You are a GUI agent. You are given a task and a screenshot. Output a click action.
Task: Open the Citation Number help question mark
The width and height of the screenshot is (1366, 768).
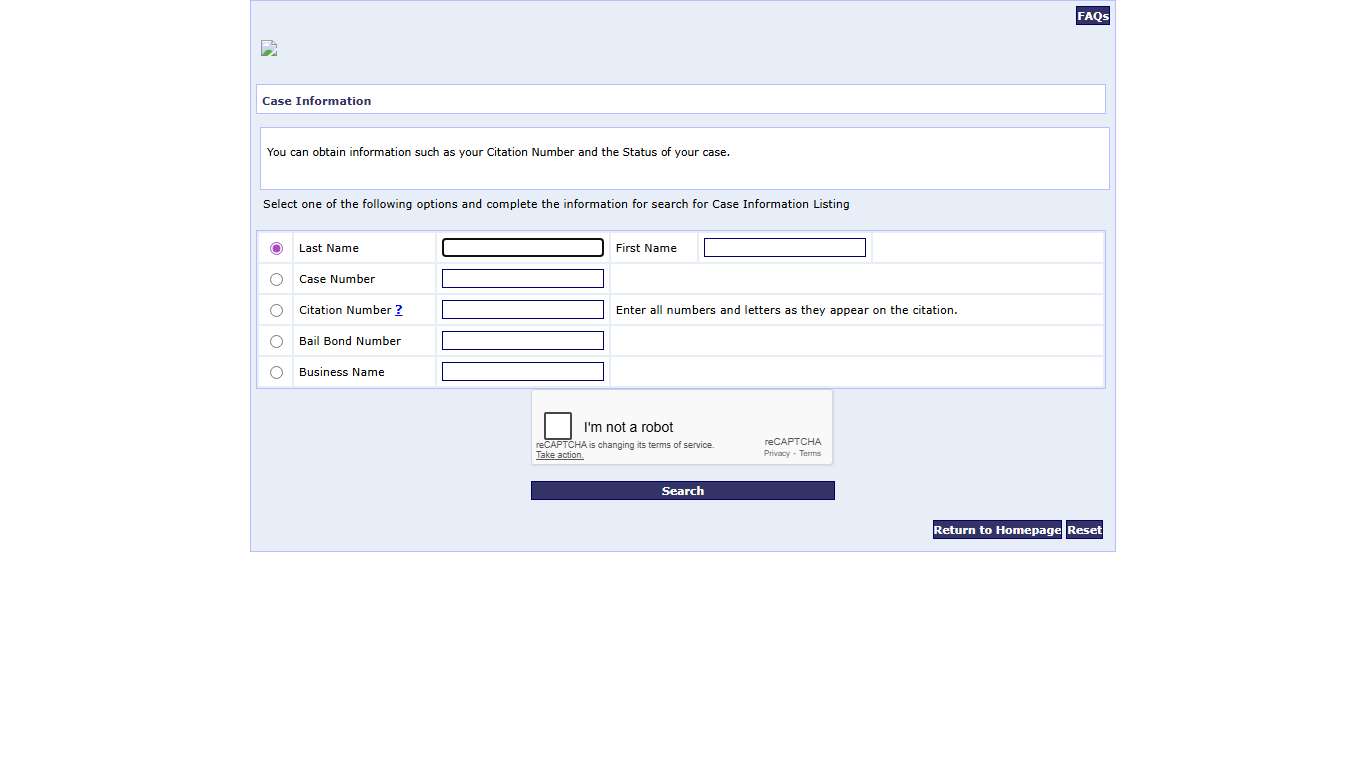399,310
